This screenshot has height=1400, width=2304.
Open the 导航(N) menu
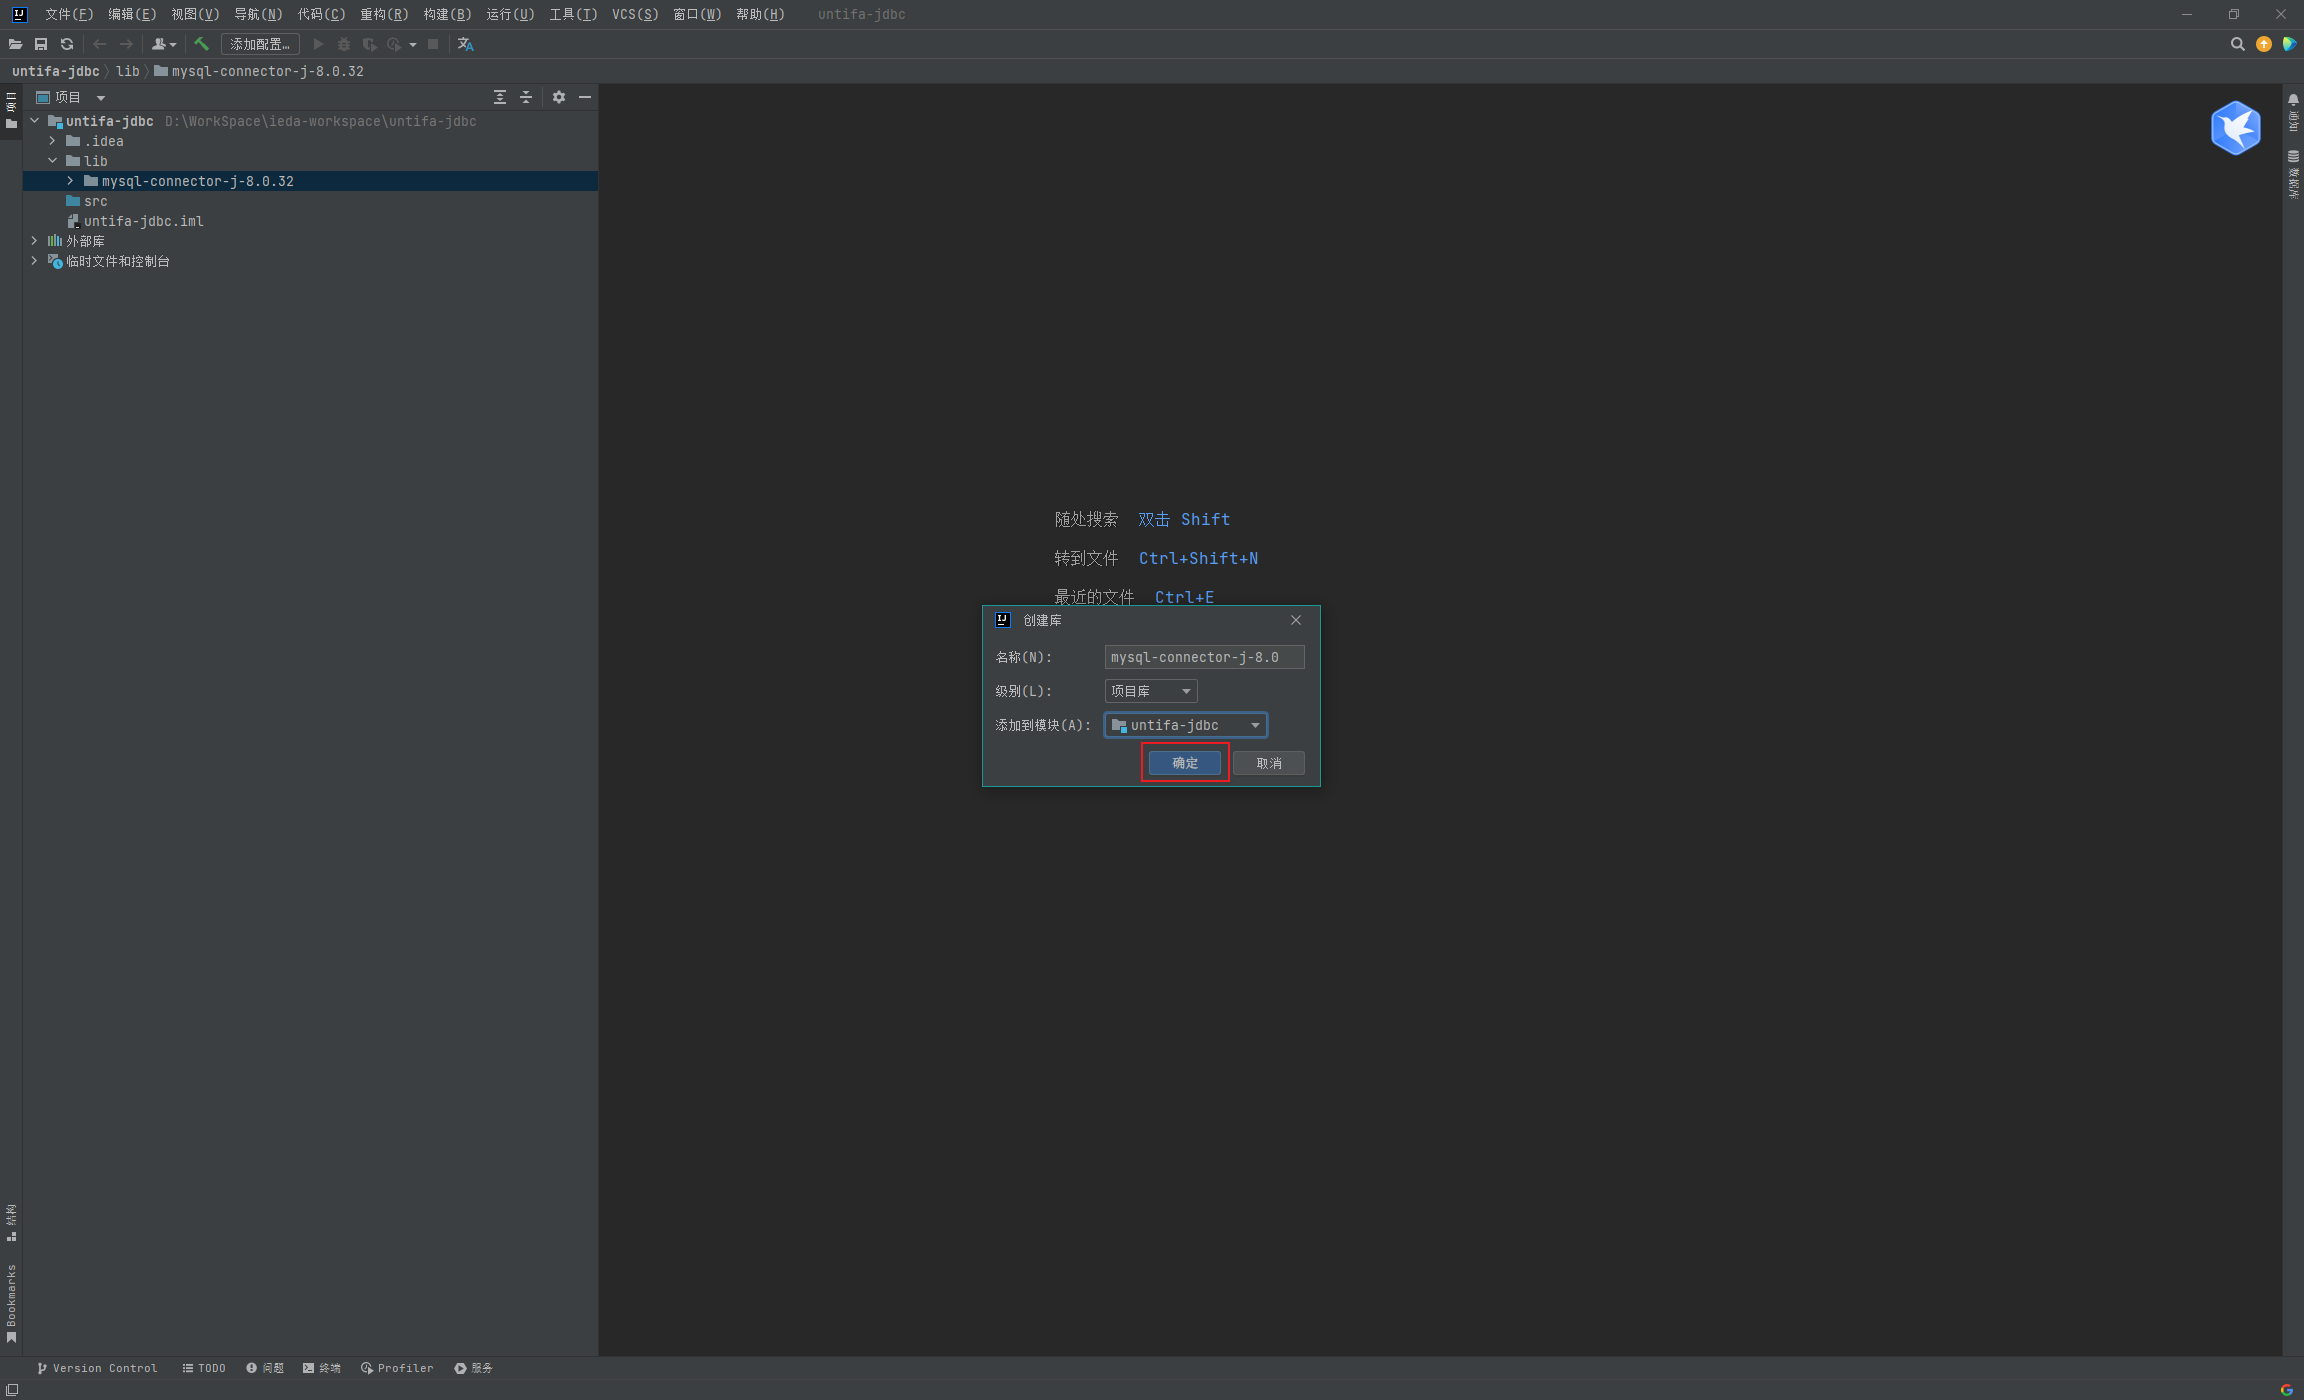pyautogui.click(x=258, y=14)
